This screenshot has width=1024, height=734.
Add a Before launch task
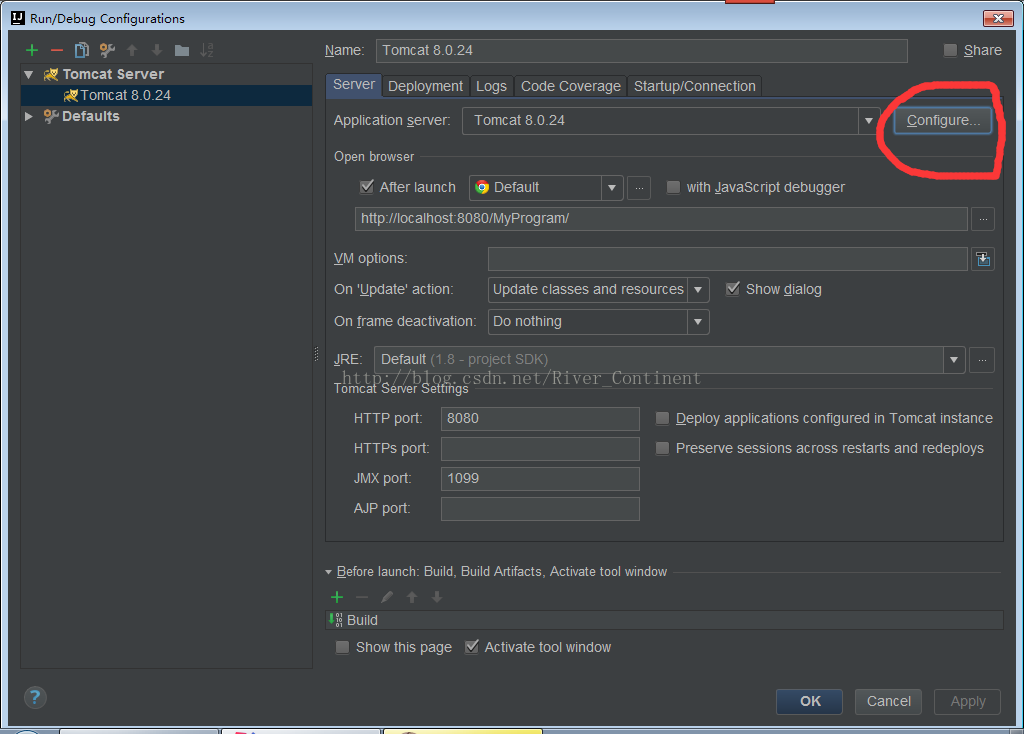pyautogui.click(x=337, y=597)
